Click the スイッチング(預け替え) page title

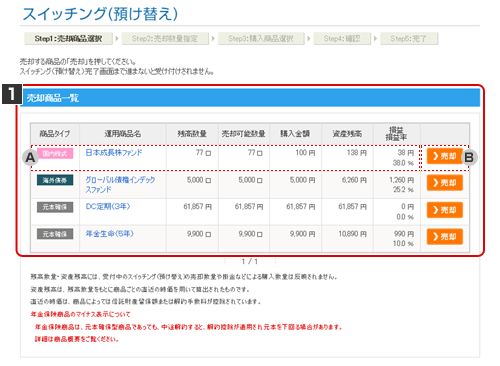pyautogui.click(x=100, y=14)
